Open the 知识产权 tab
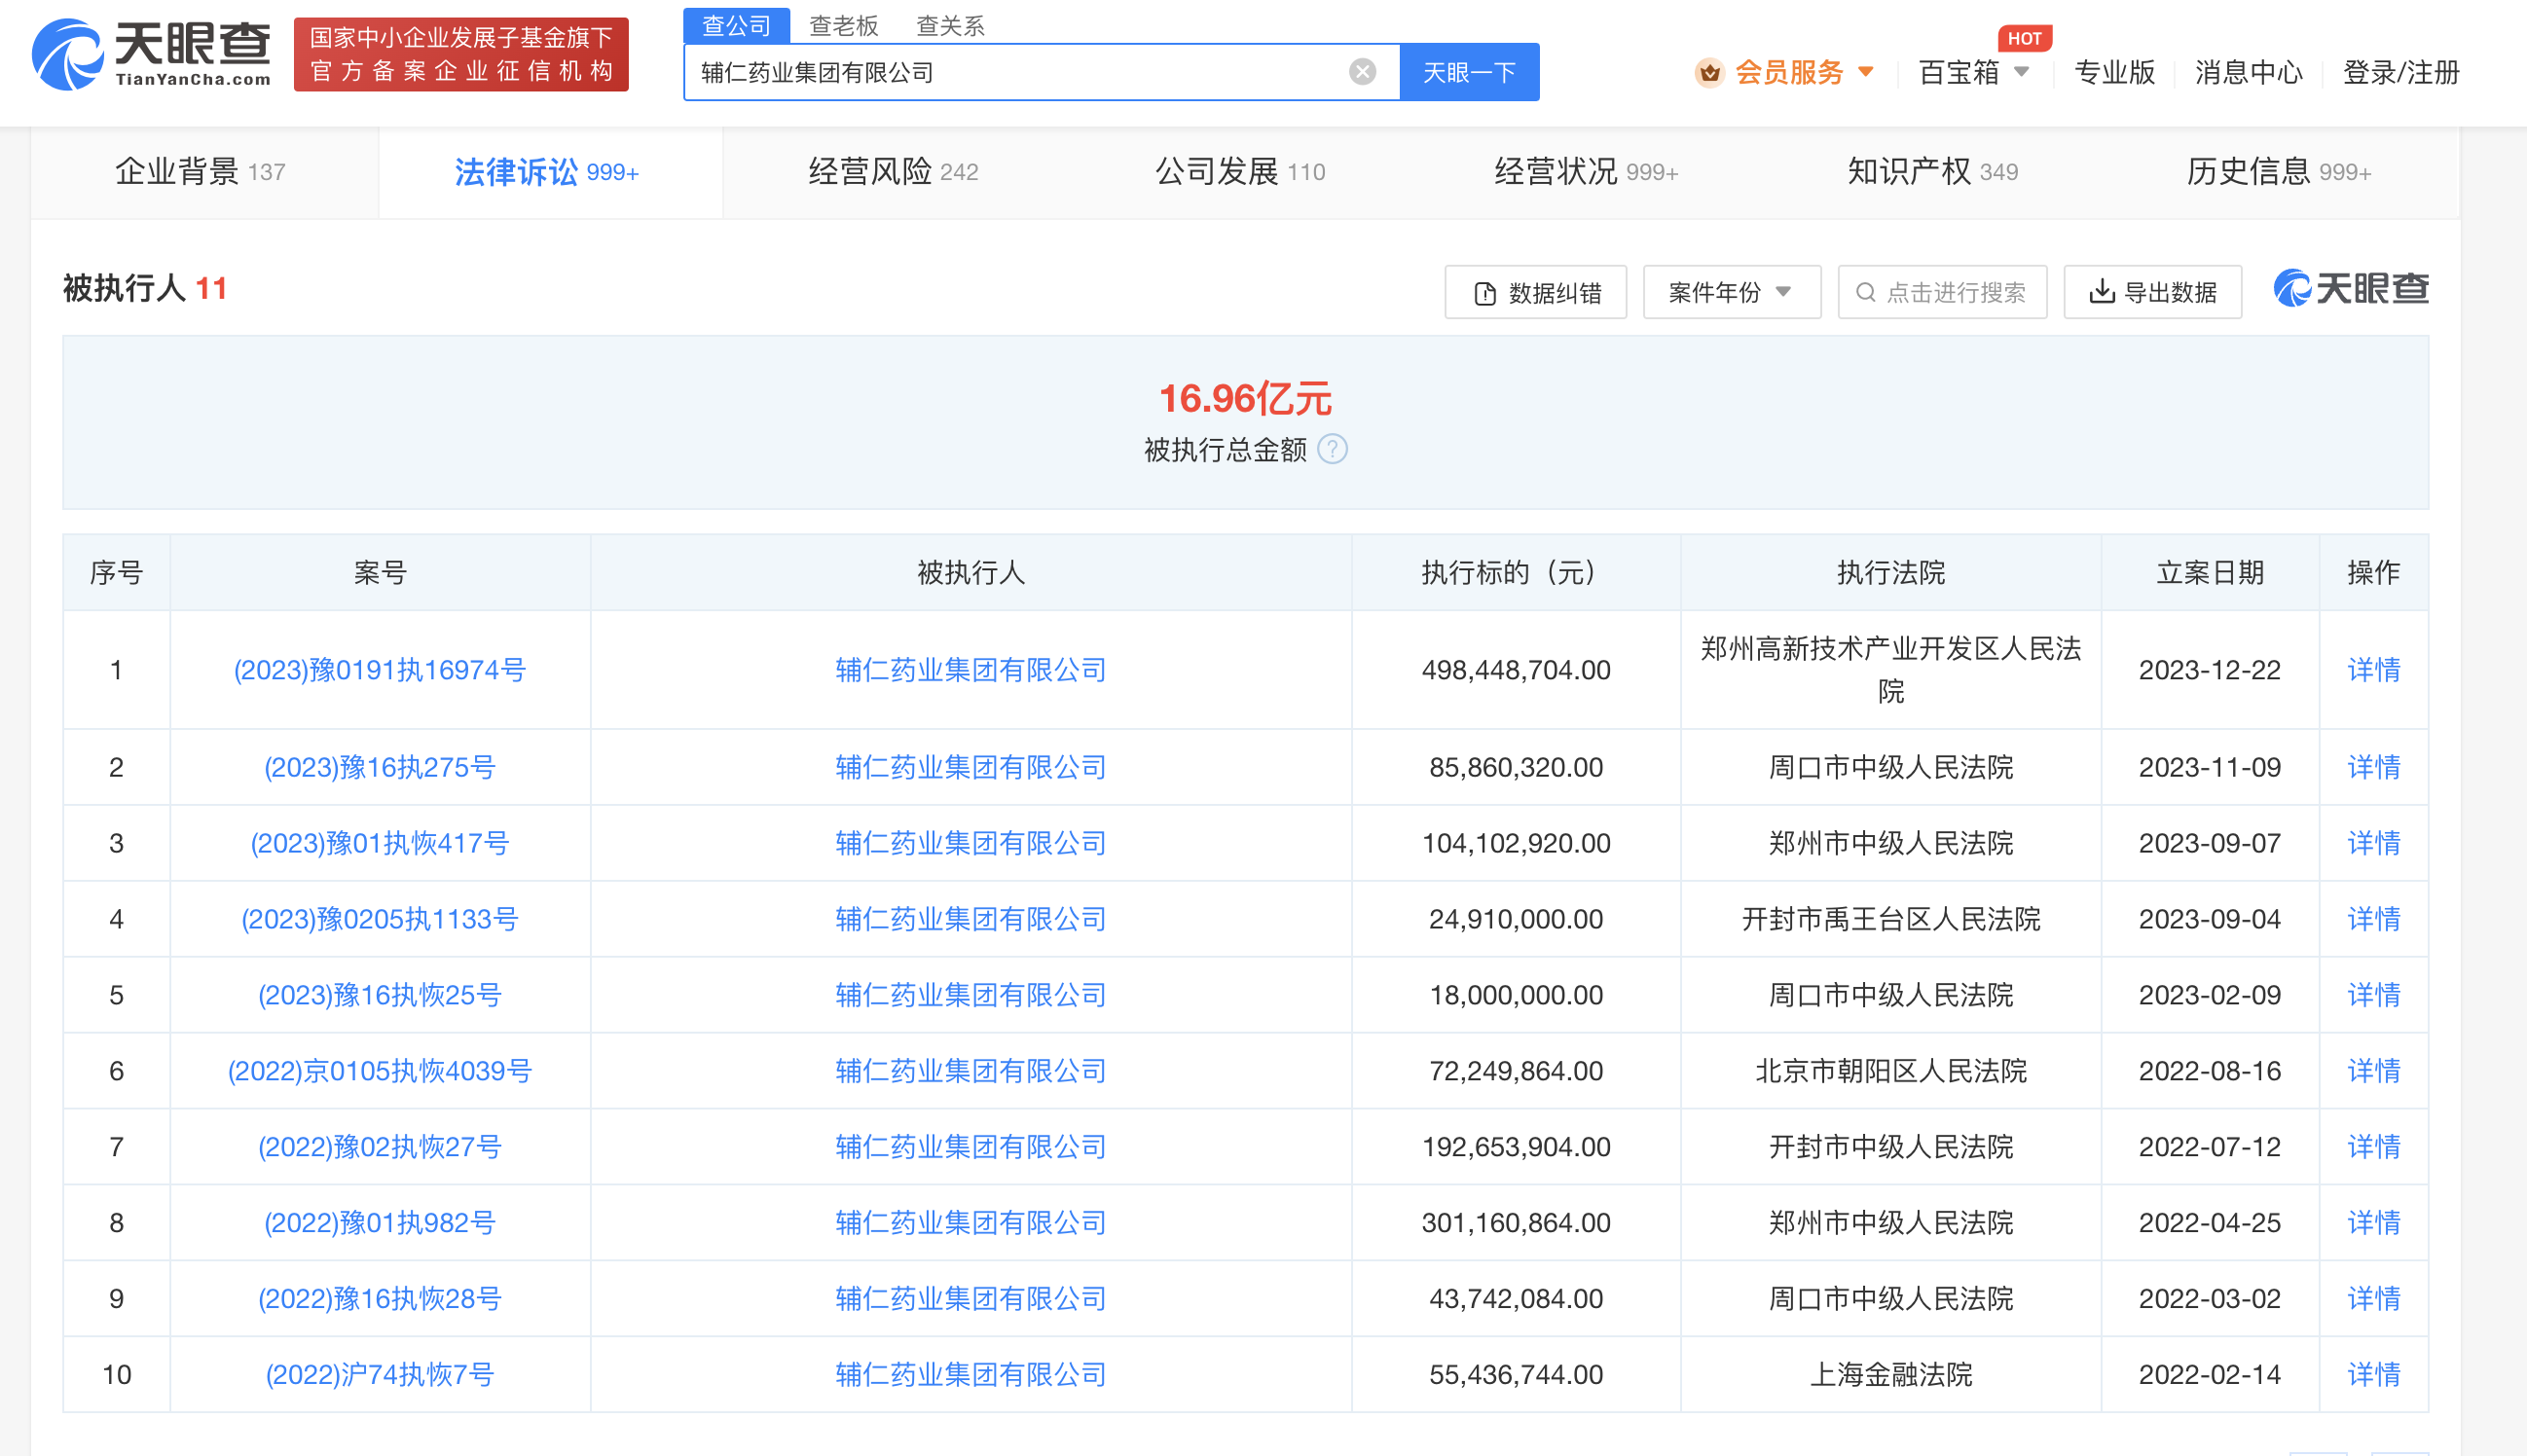The width and height of the screenshot is (2527, 1456). [1932, 172]
